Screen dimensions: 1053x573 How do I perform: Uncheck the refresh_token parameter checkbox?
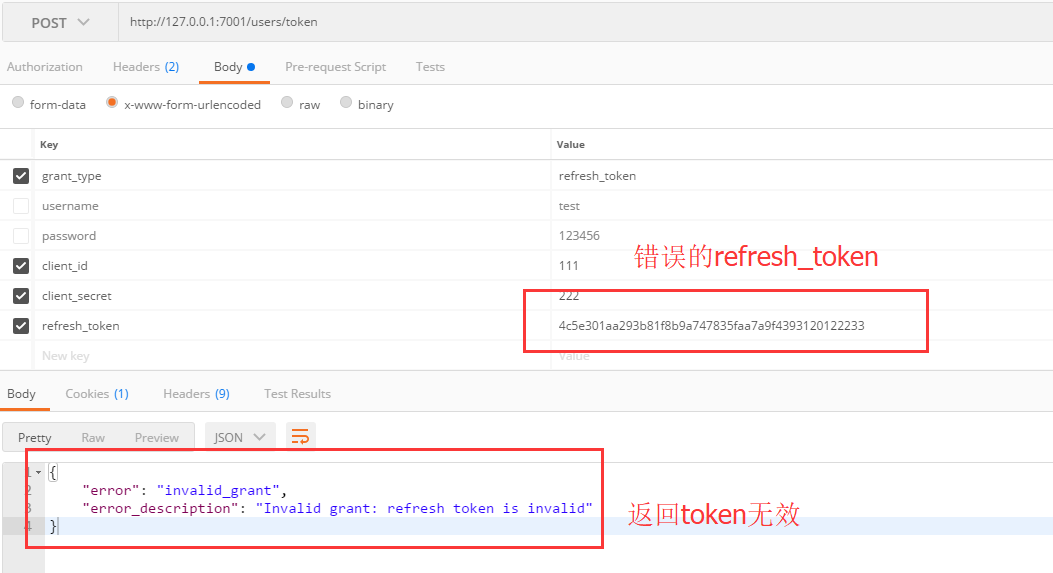[21, 326]
